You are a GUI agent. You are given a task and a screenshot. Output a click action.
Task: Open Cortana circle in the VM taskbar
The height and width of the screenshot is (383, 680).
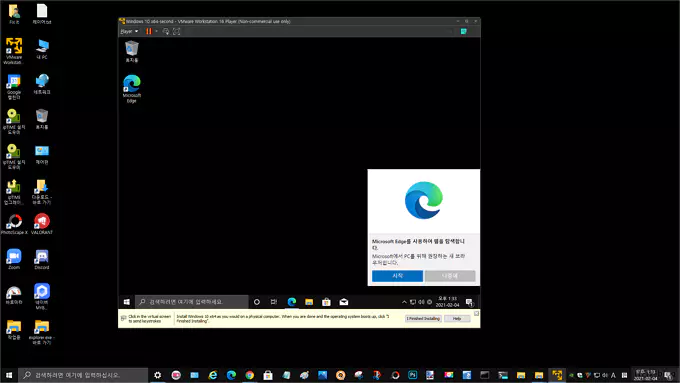click(257, 302)
